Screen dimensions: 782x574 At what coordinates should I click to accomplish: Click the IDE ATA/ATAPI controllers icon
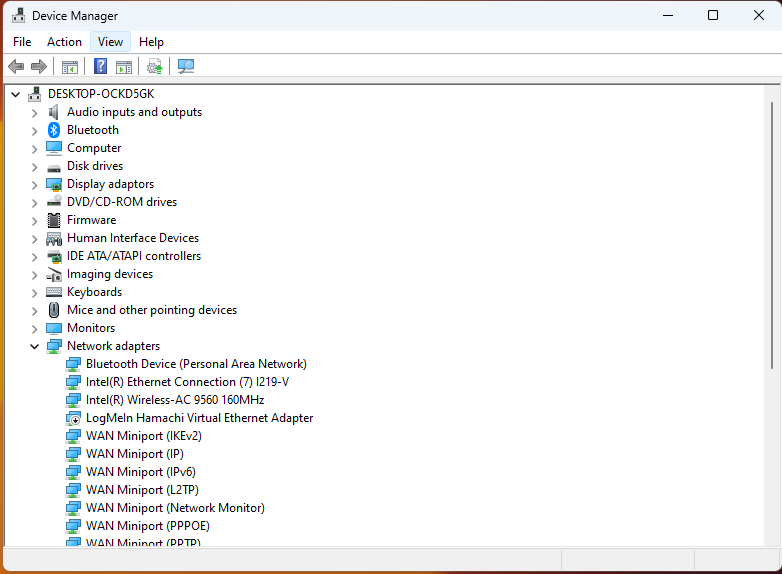(x=54, y=257)
